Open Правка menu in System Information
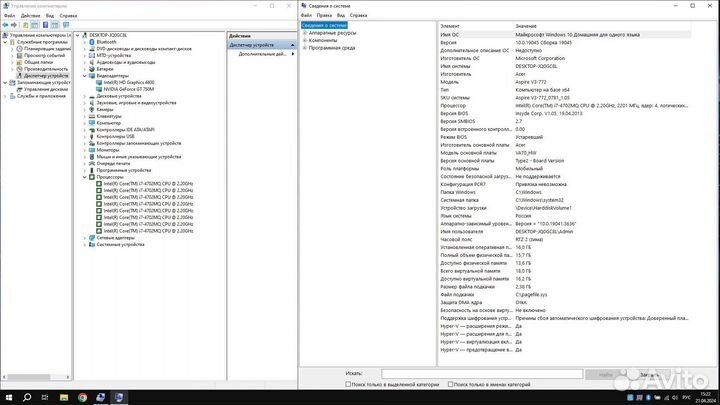Screen dimensions: 720x405 coord(327,17)
